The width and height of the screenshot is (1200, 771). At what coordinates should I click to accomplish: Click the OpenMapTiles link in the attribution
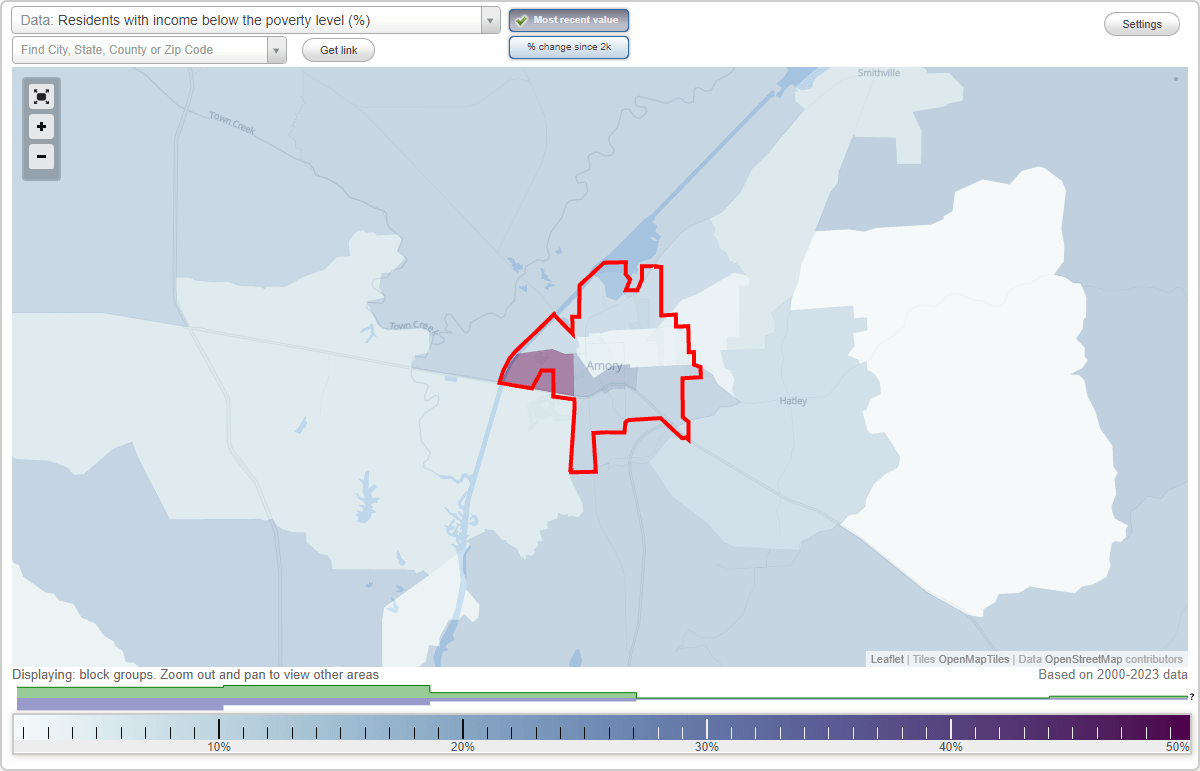click(x=971, y=659)
